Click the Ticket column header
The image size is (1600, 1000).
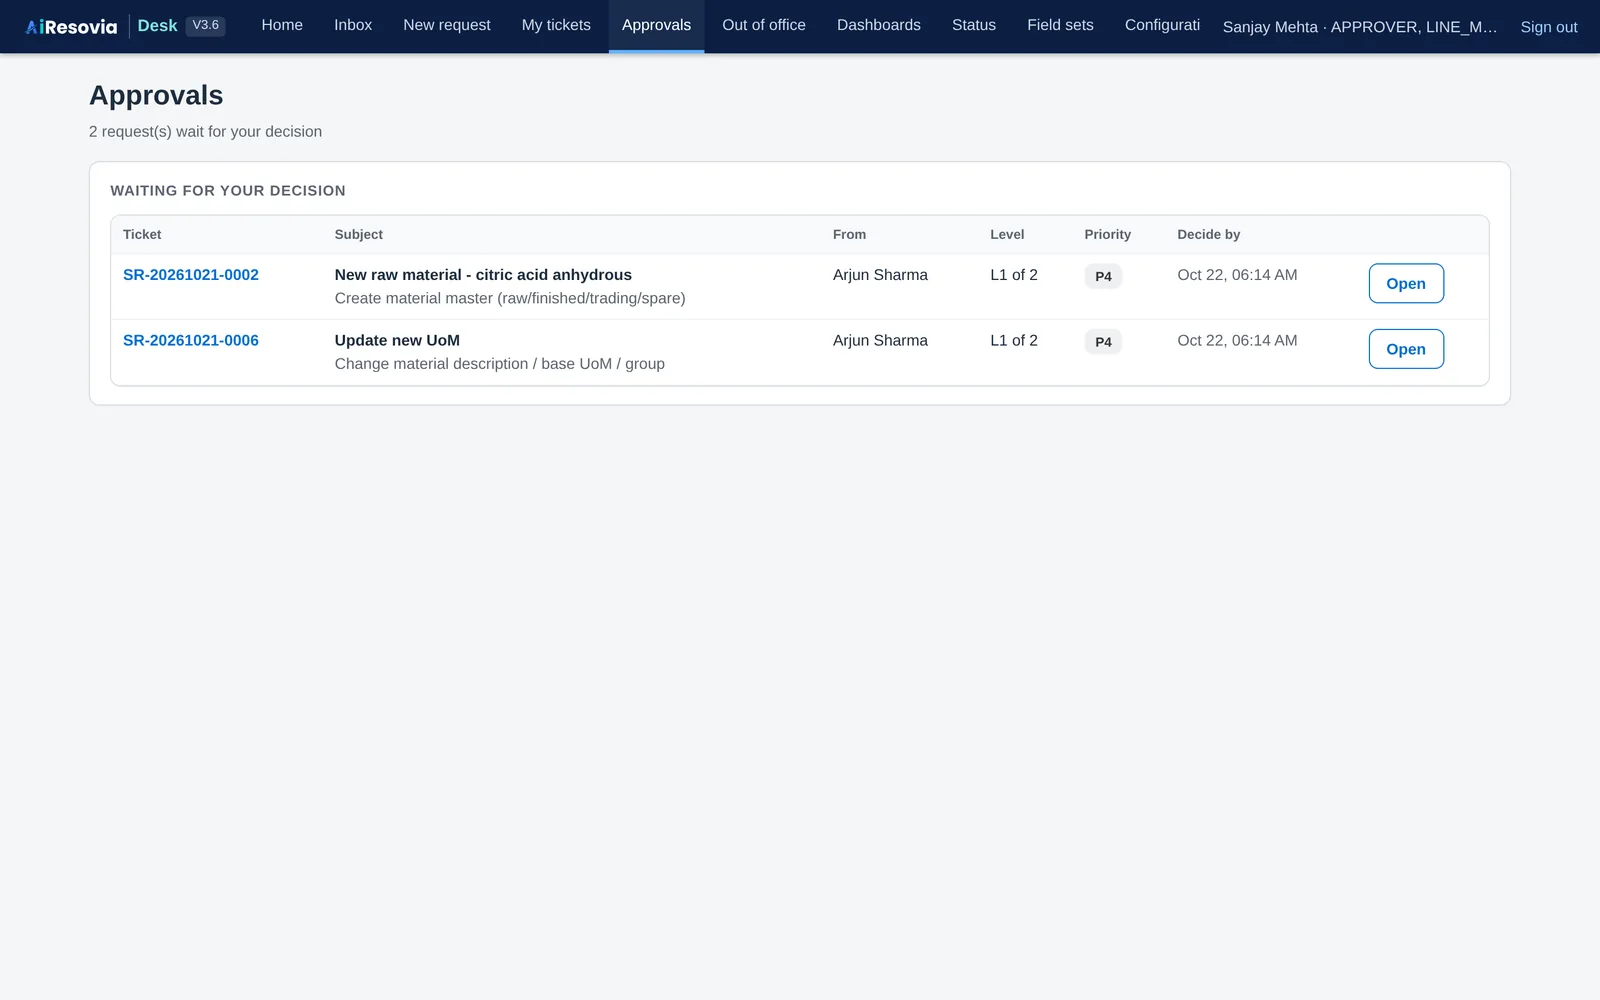(x=142, y=234)
